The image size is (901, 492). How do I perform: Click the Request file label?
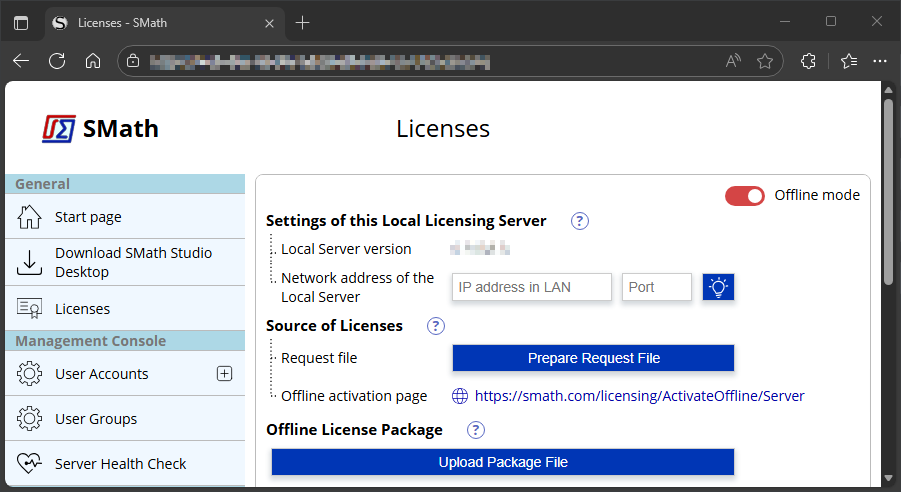coord(319,358)
